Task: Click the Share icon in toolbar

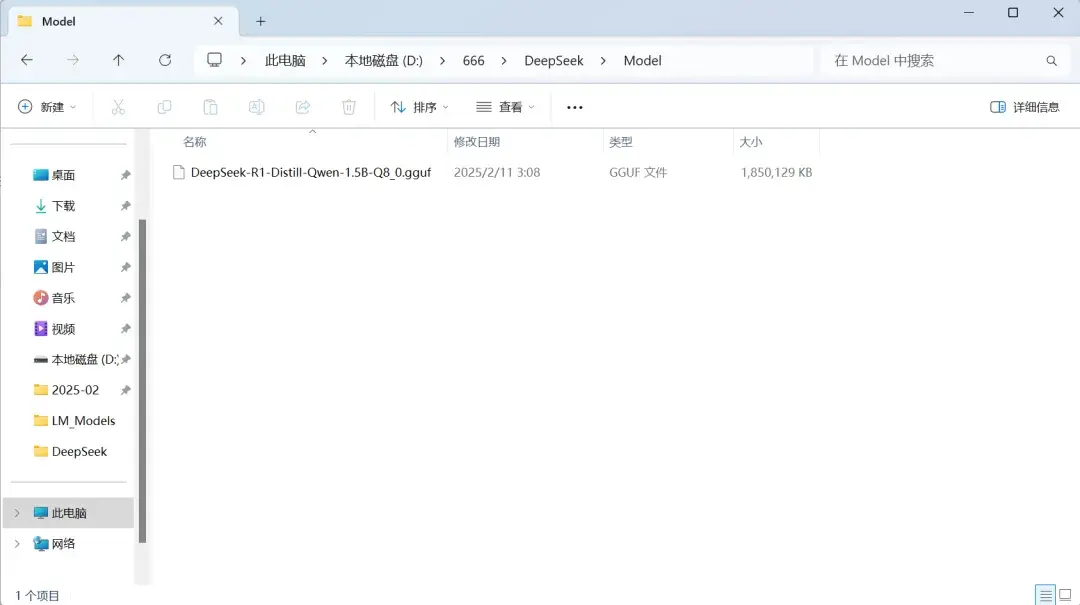Action: point(302,107)
